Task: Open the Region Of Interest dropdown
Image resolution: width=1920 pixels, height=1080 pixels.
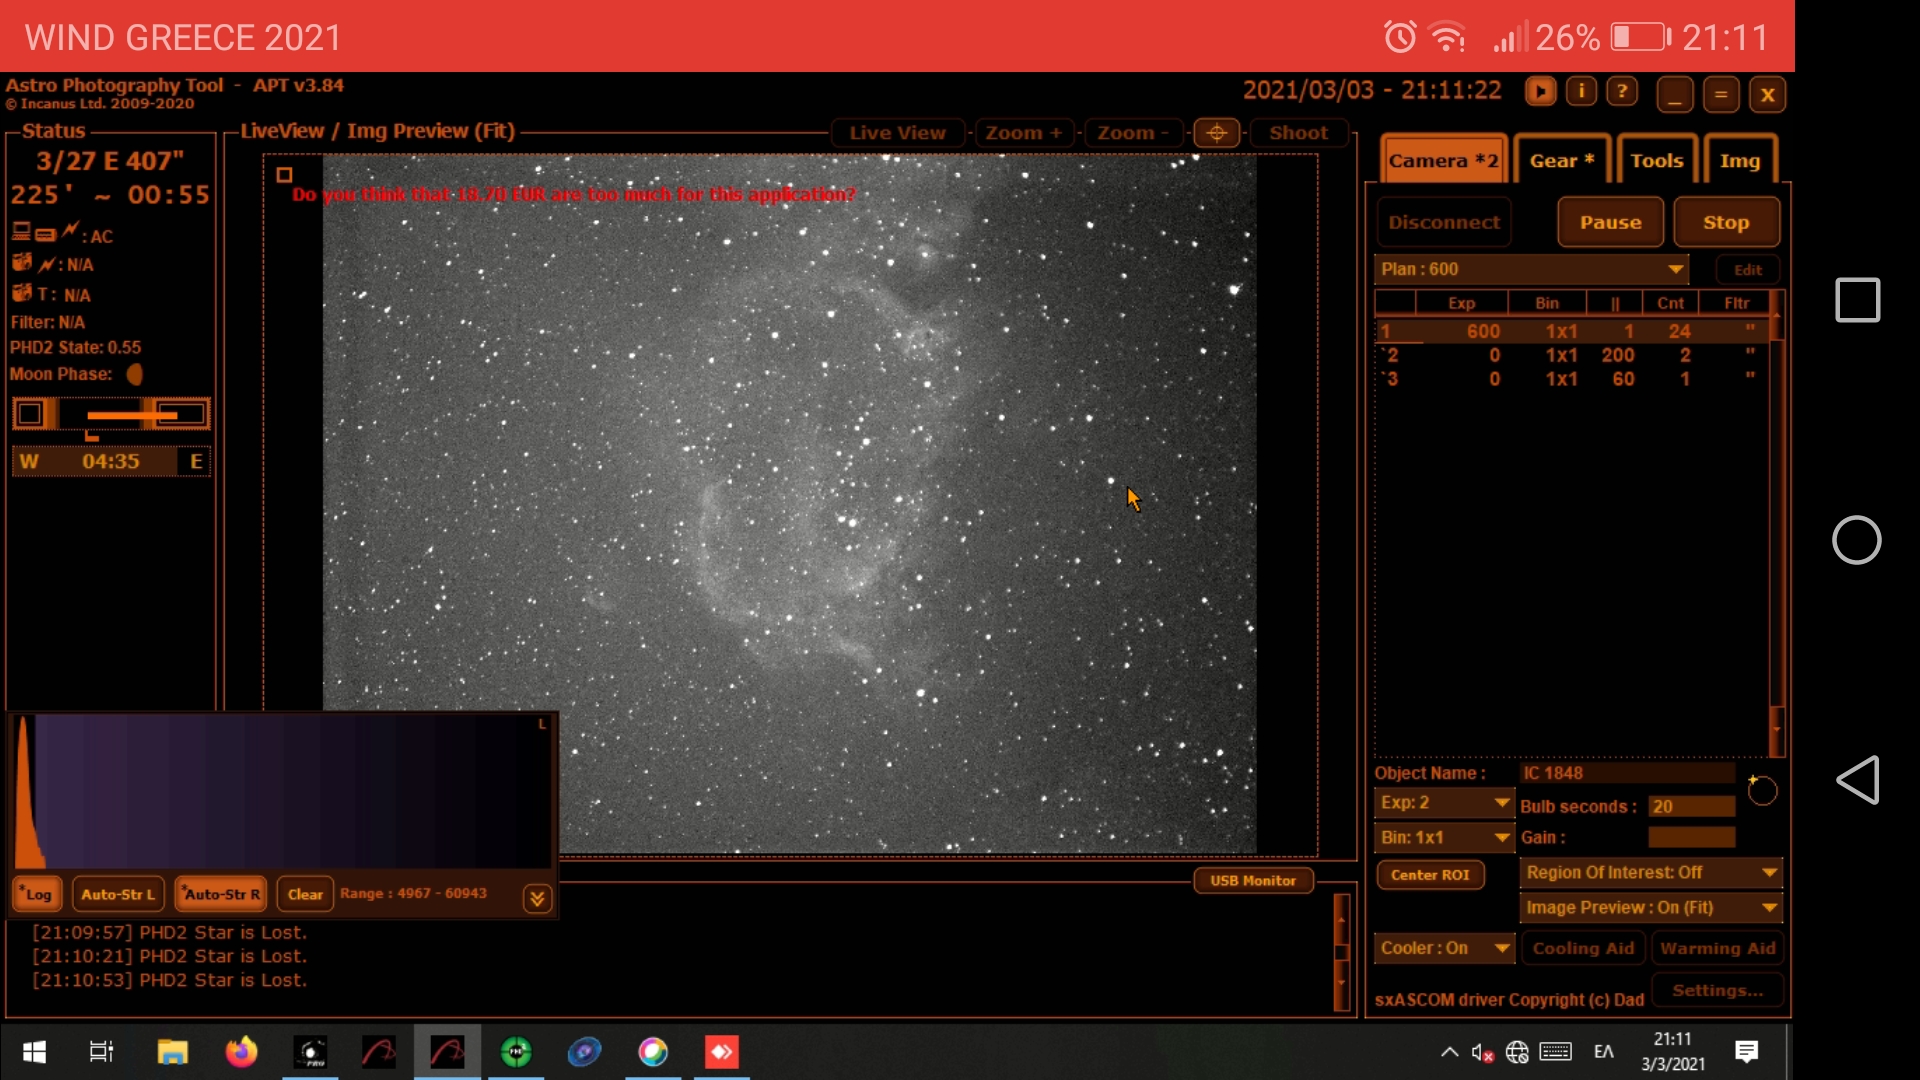Action: (x=1651, y=873)
